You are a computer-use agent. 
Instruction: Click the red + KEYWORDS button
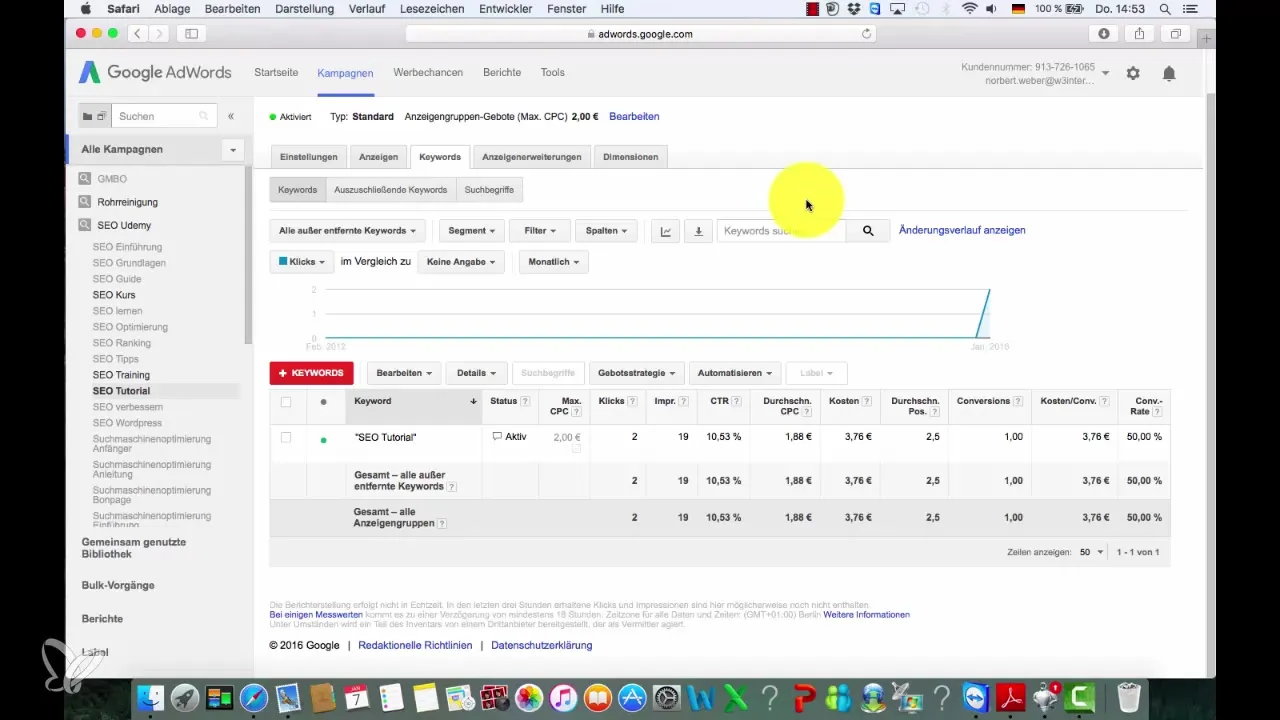coord(311,373)
